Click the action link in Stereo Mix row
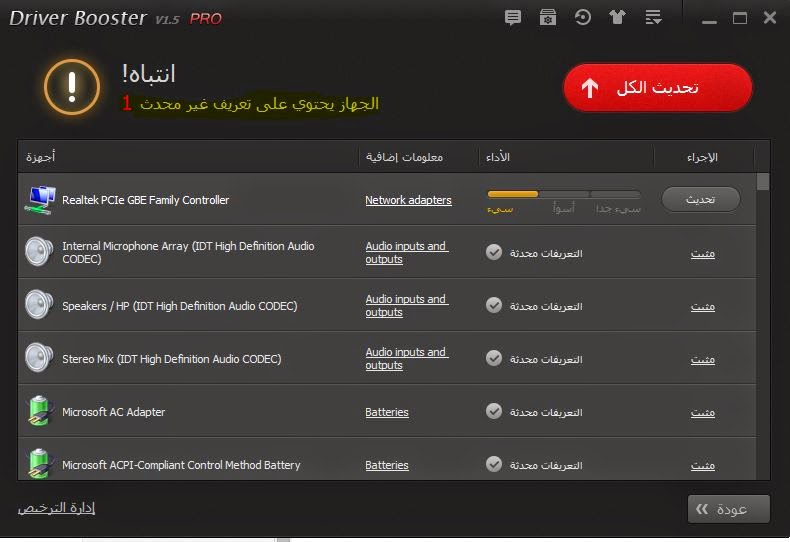This screenshot has width=790, height=542. coord(703,360)
